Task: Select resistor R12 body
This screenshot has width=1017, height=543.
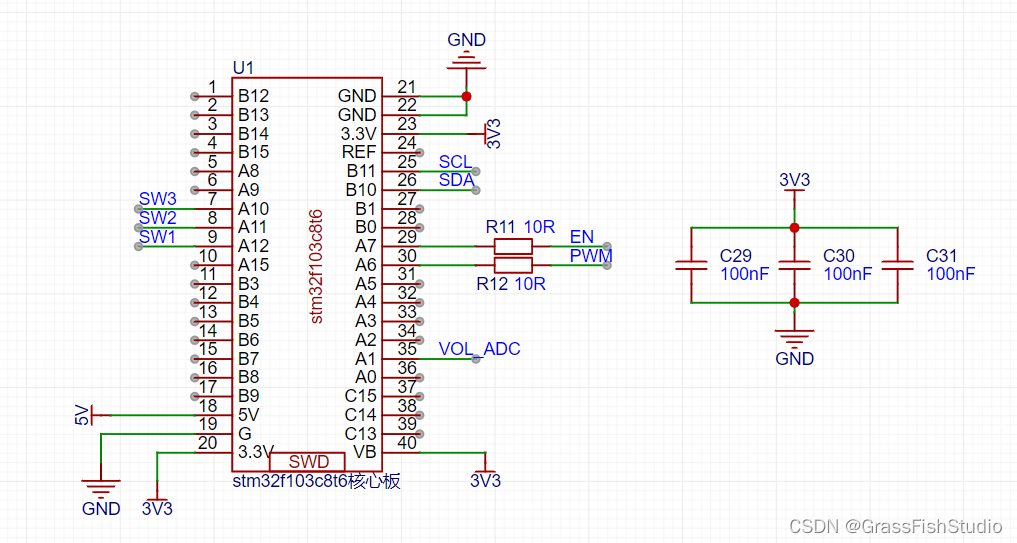Action: click(x=513, y=265)
